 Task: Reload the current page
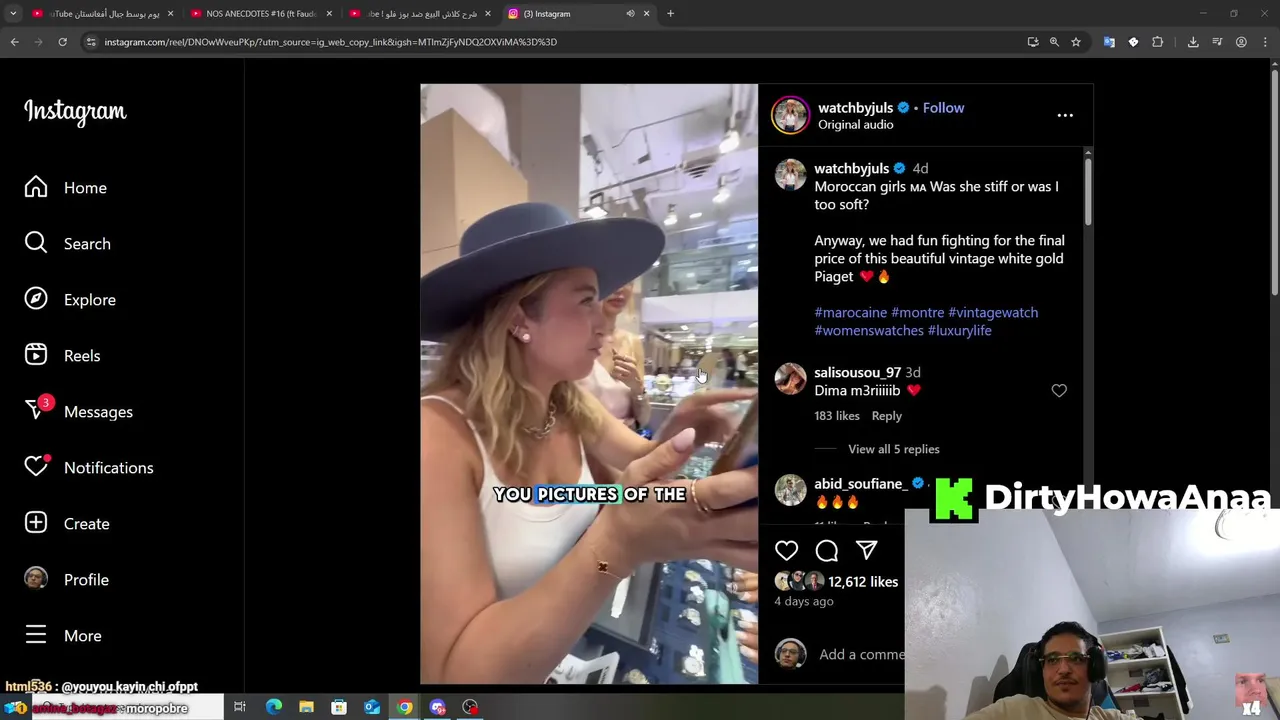(x=62, y=42)
